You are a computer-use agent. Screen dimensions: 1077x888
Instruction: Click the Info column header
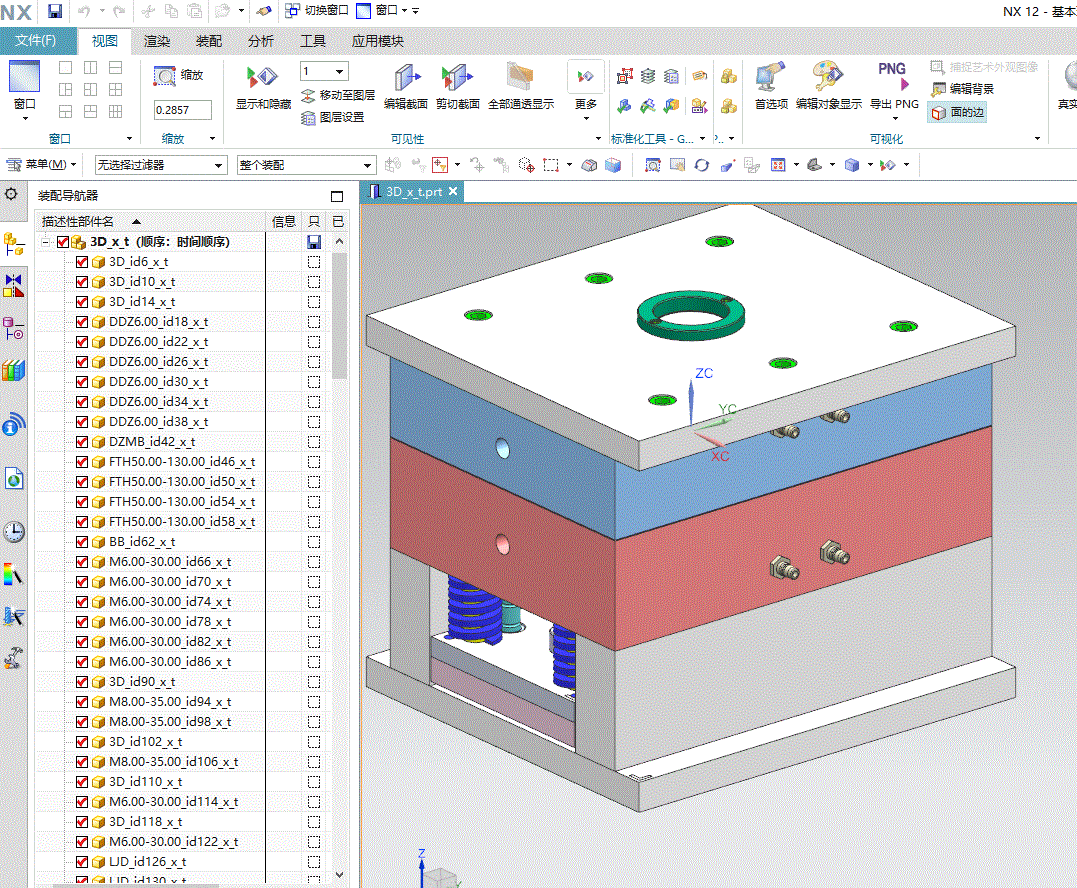[x=284, y=221]
